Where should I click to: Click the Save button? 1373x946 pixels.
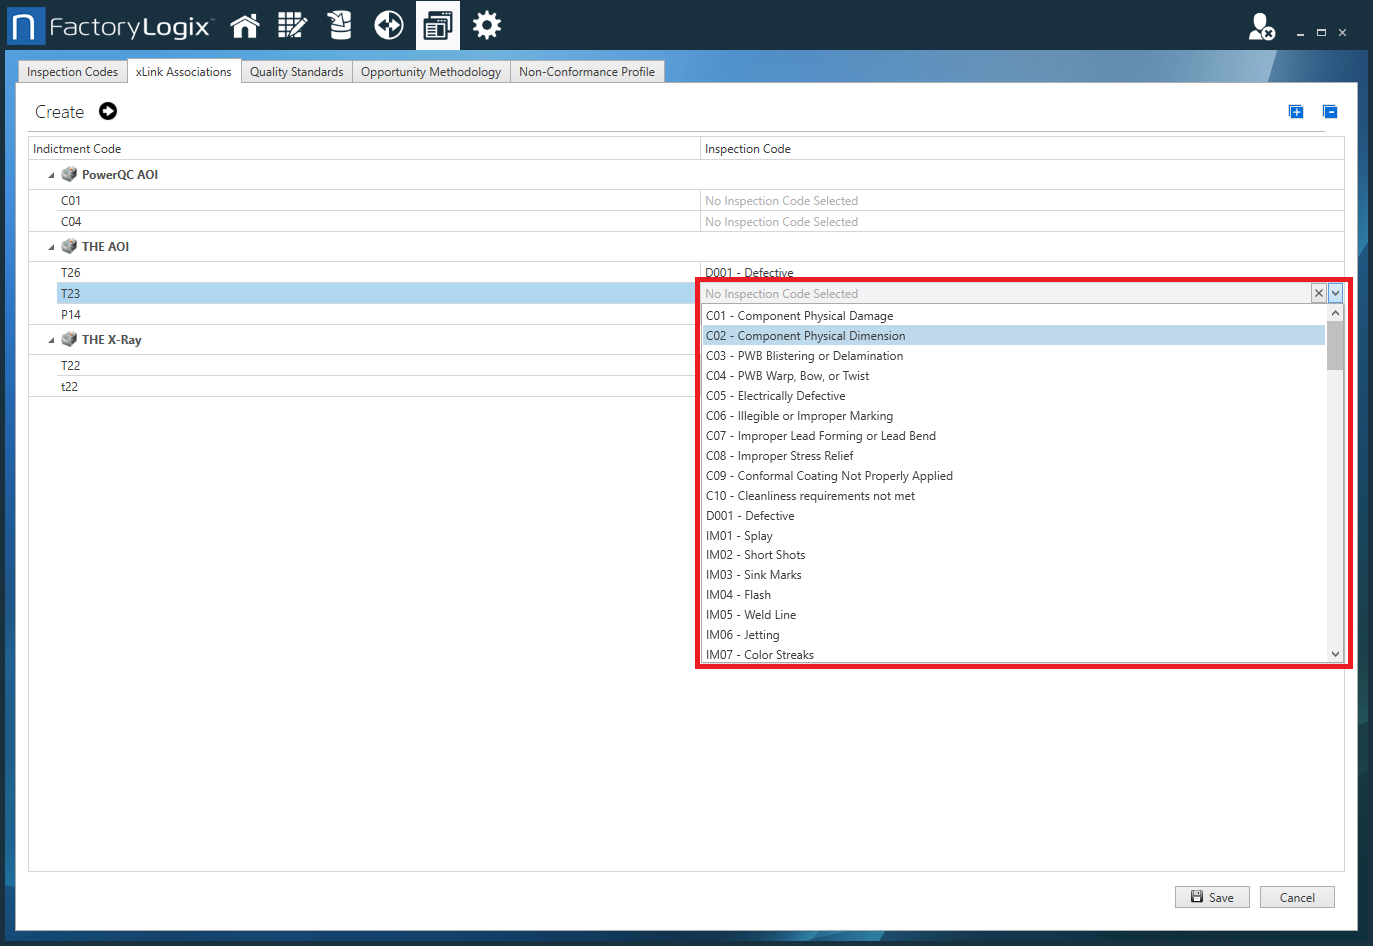point(1212,897)
